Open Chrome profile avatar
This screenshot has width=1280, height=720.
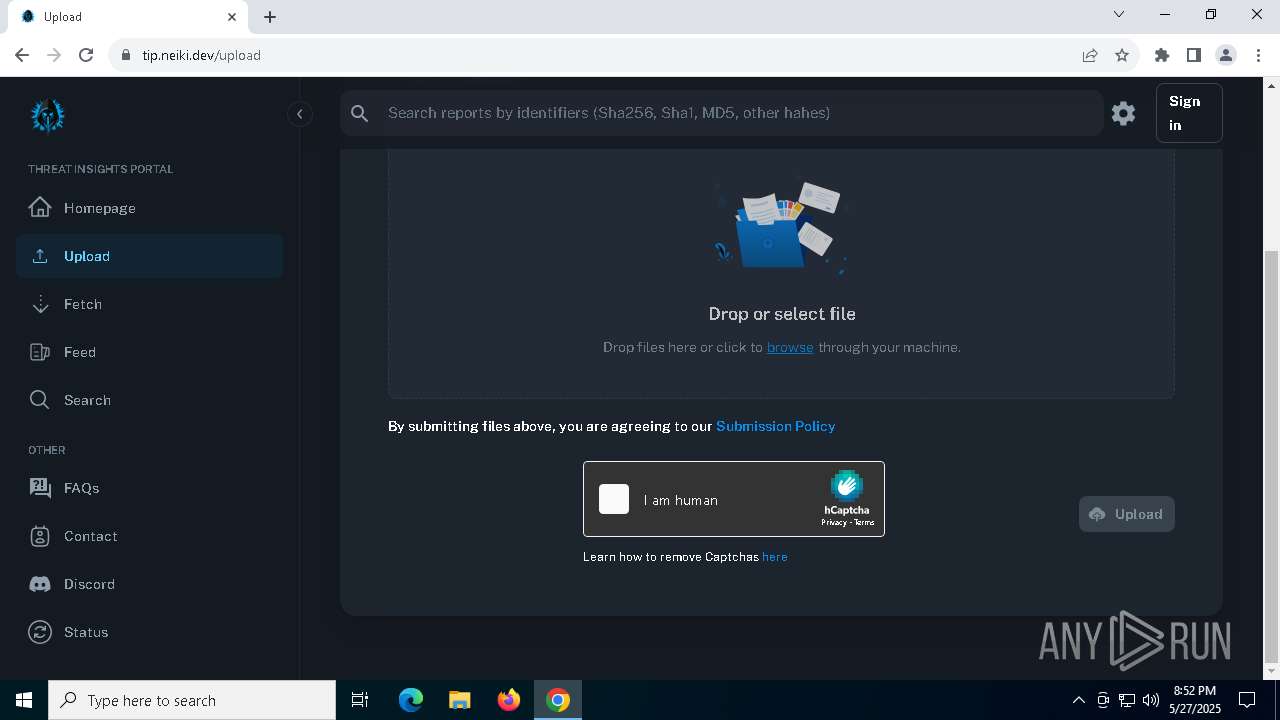(x=1226, y=55)
